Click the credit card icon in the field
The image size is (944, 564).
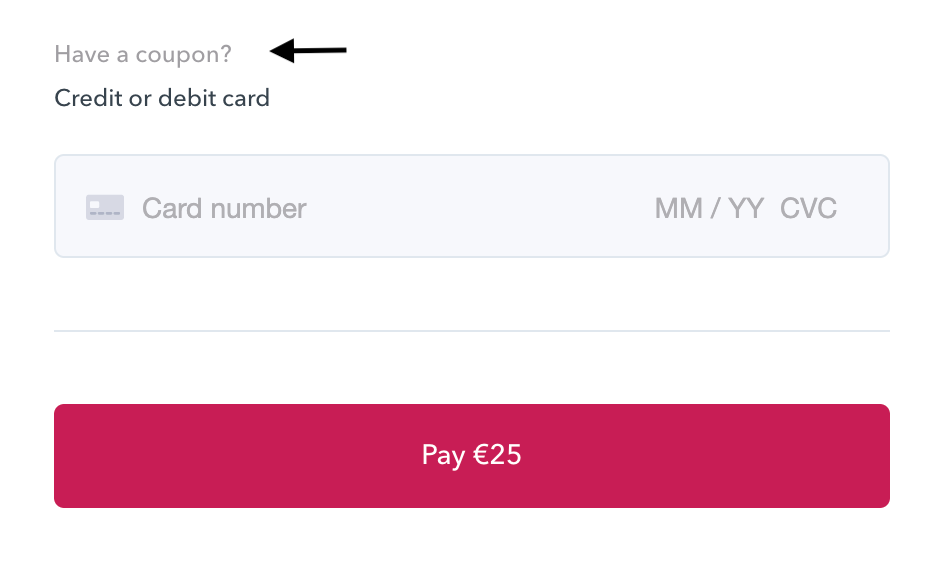tap(105, 208)
